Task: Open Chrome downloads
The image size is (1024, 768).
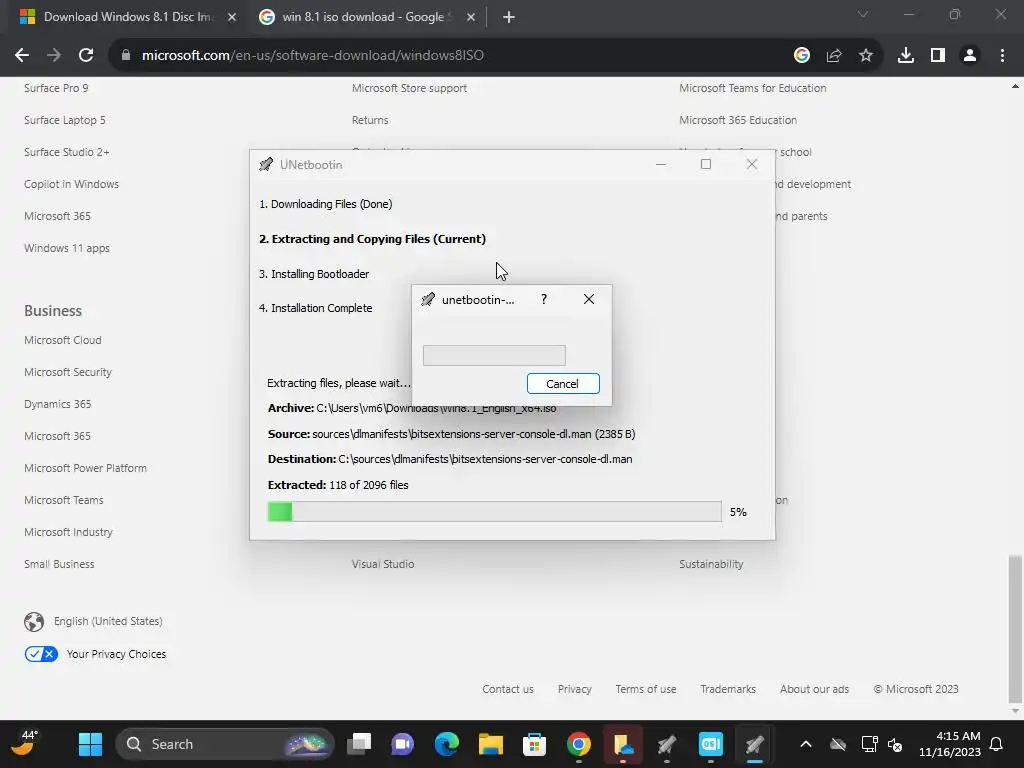Action: pyautogui.click(x=906, y=56)
